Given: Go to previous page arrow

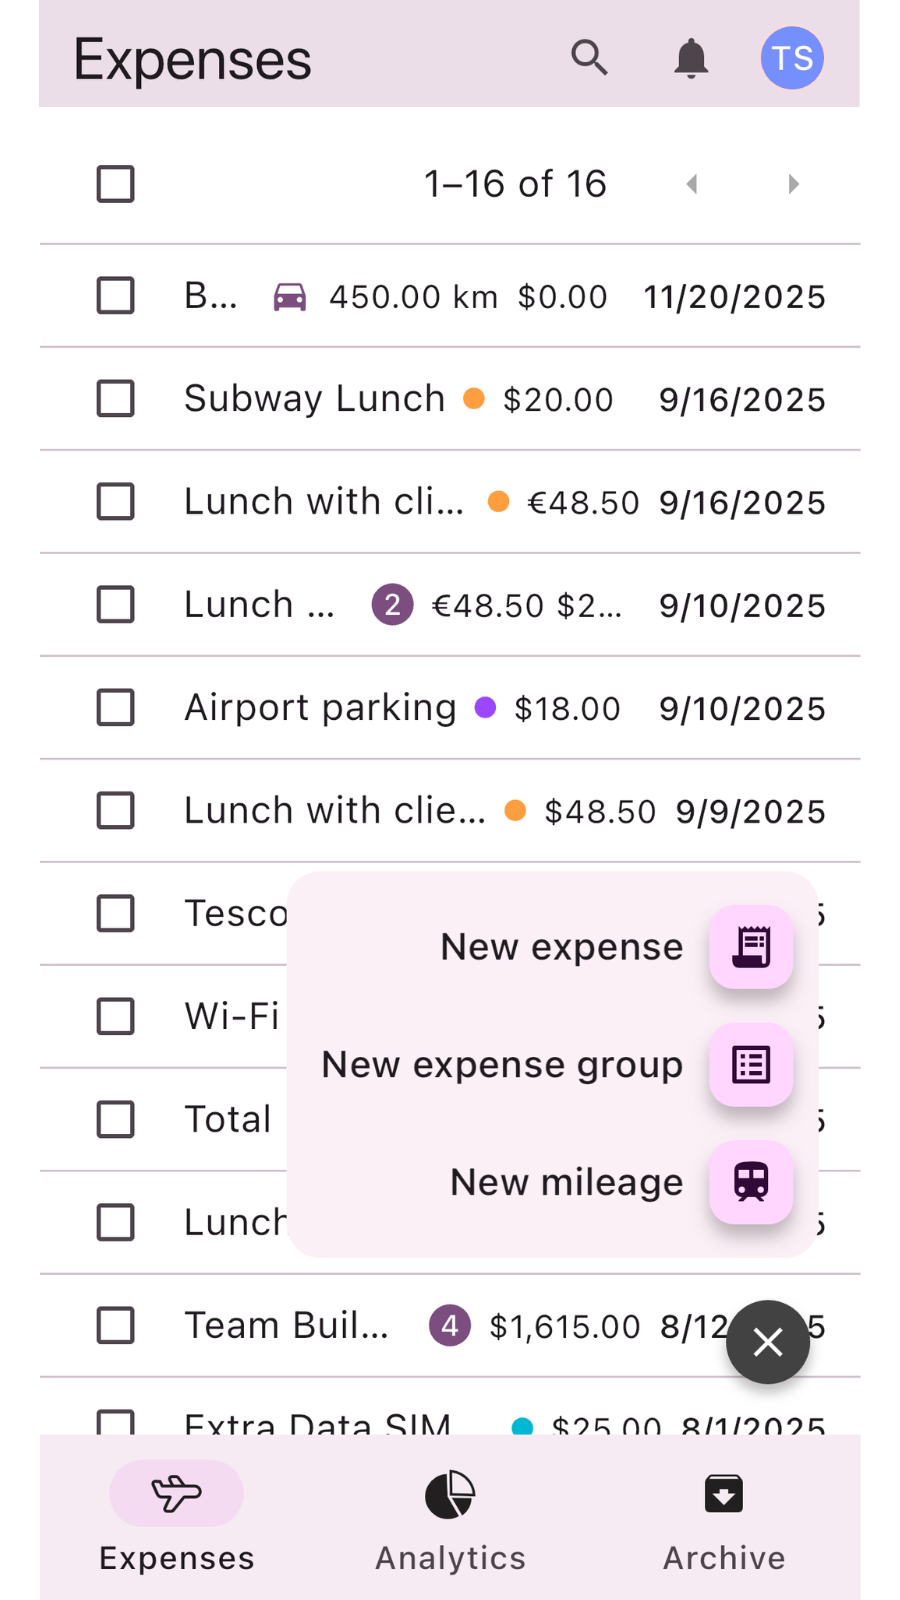Looking at the screenshot, I should (x=691, y=184).
